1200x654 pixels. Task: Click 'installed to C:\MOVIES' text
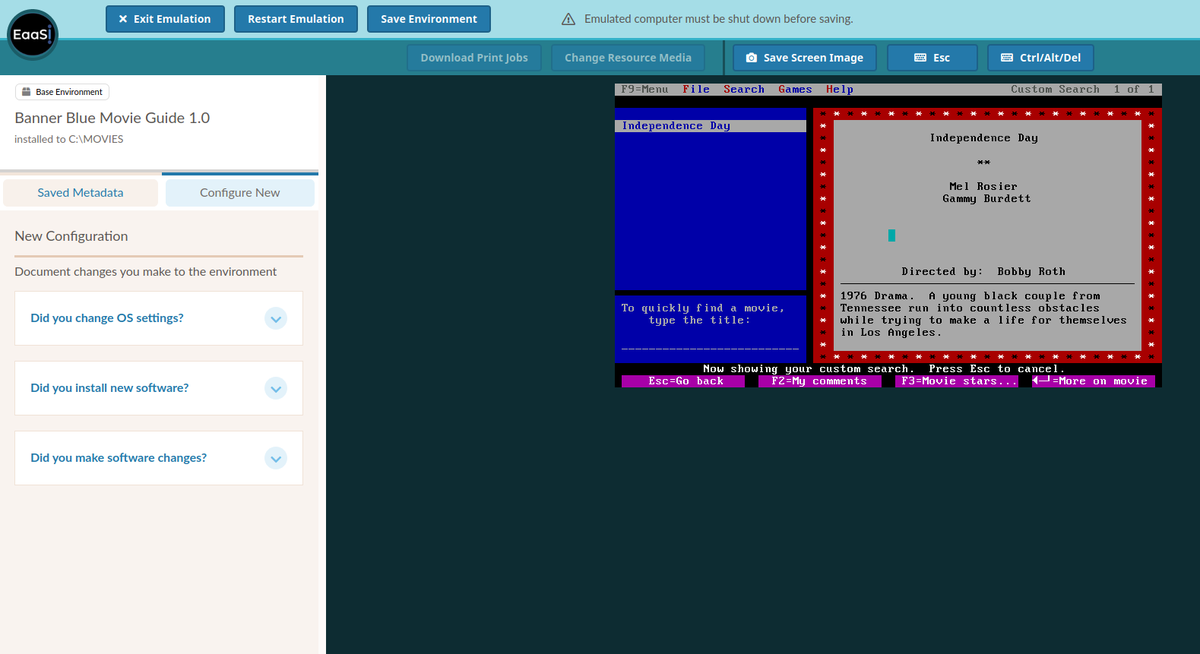pyautogui.click(x=69, y=139)
